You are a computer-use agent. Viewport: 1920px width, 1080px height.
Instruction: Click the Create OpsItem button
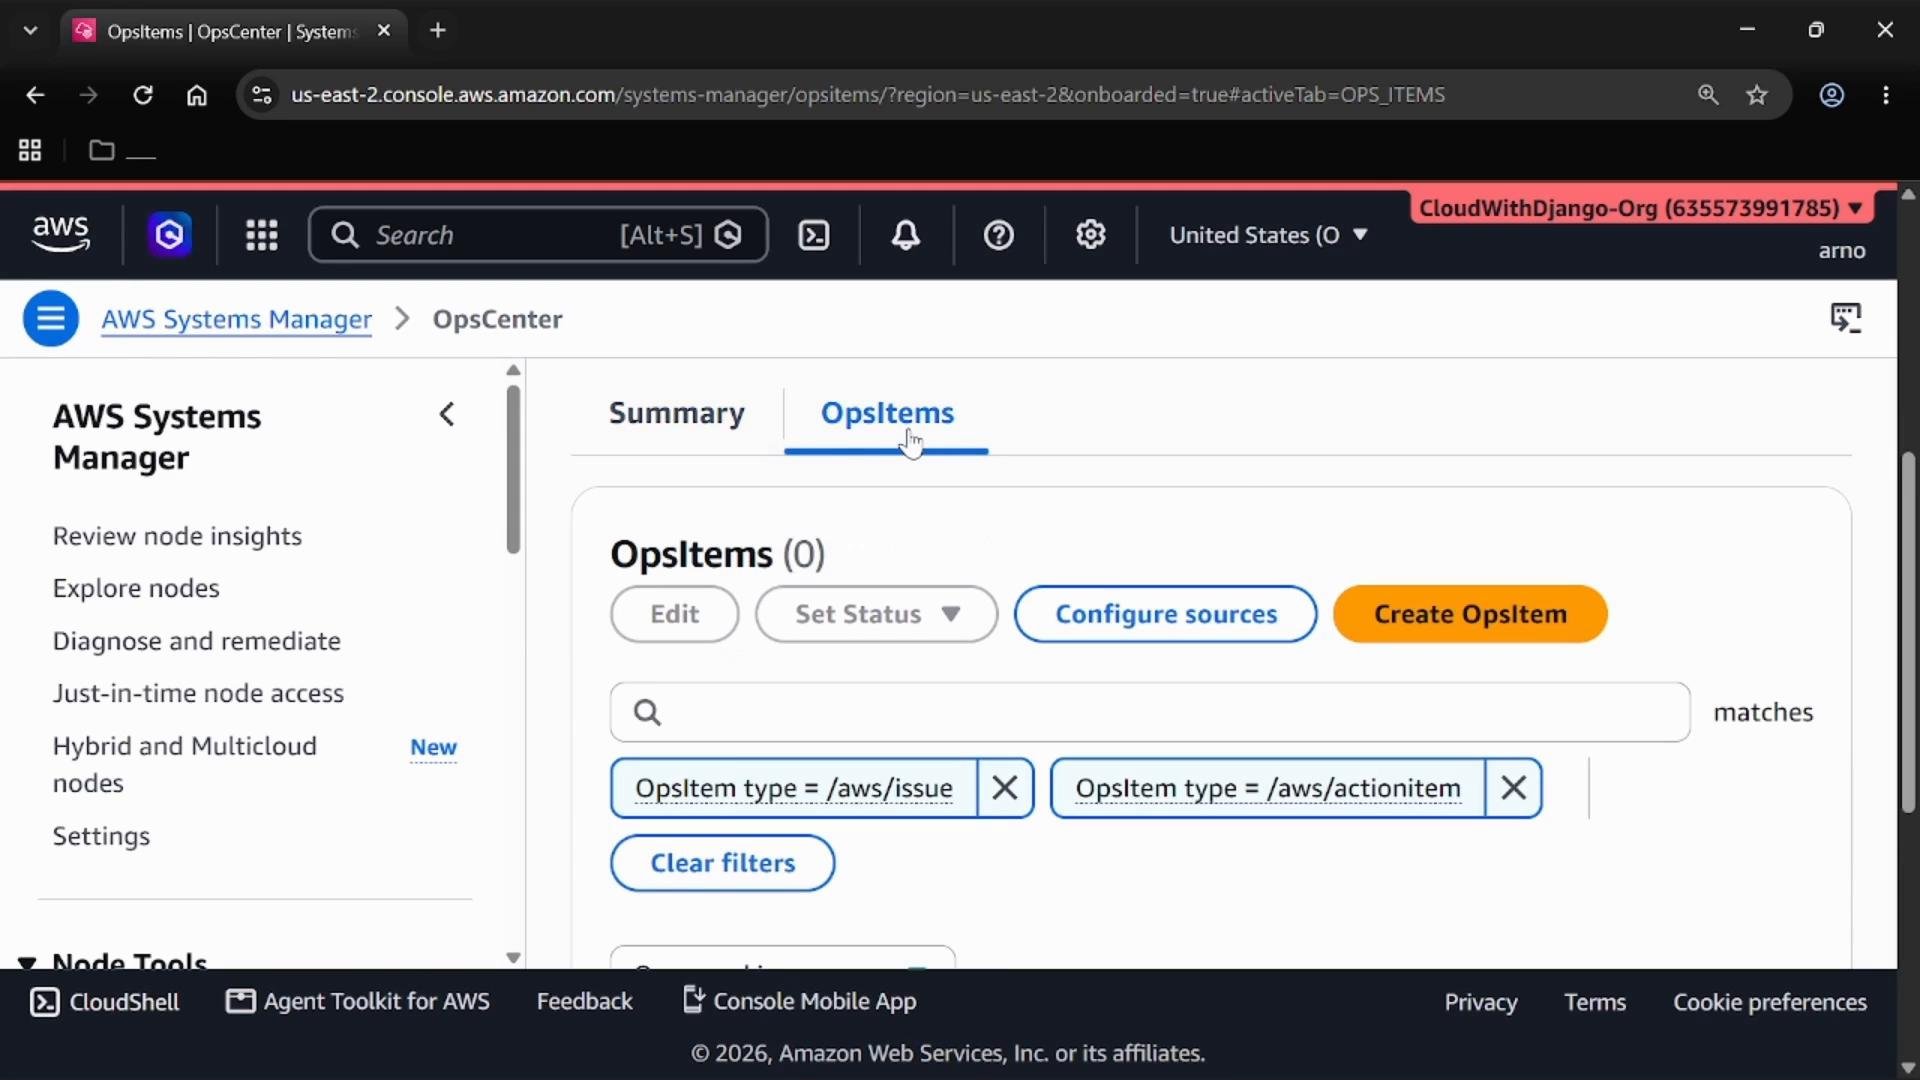(x=1470, y=614)
